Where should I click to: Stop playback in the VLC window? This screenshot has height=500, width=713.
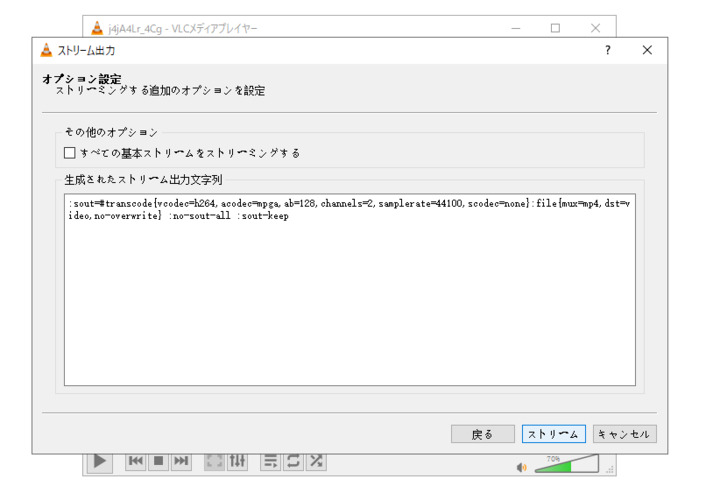(x=158, y=461)
